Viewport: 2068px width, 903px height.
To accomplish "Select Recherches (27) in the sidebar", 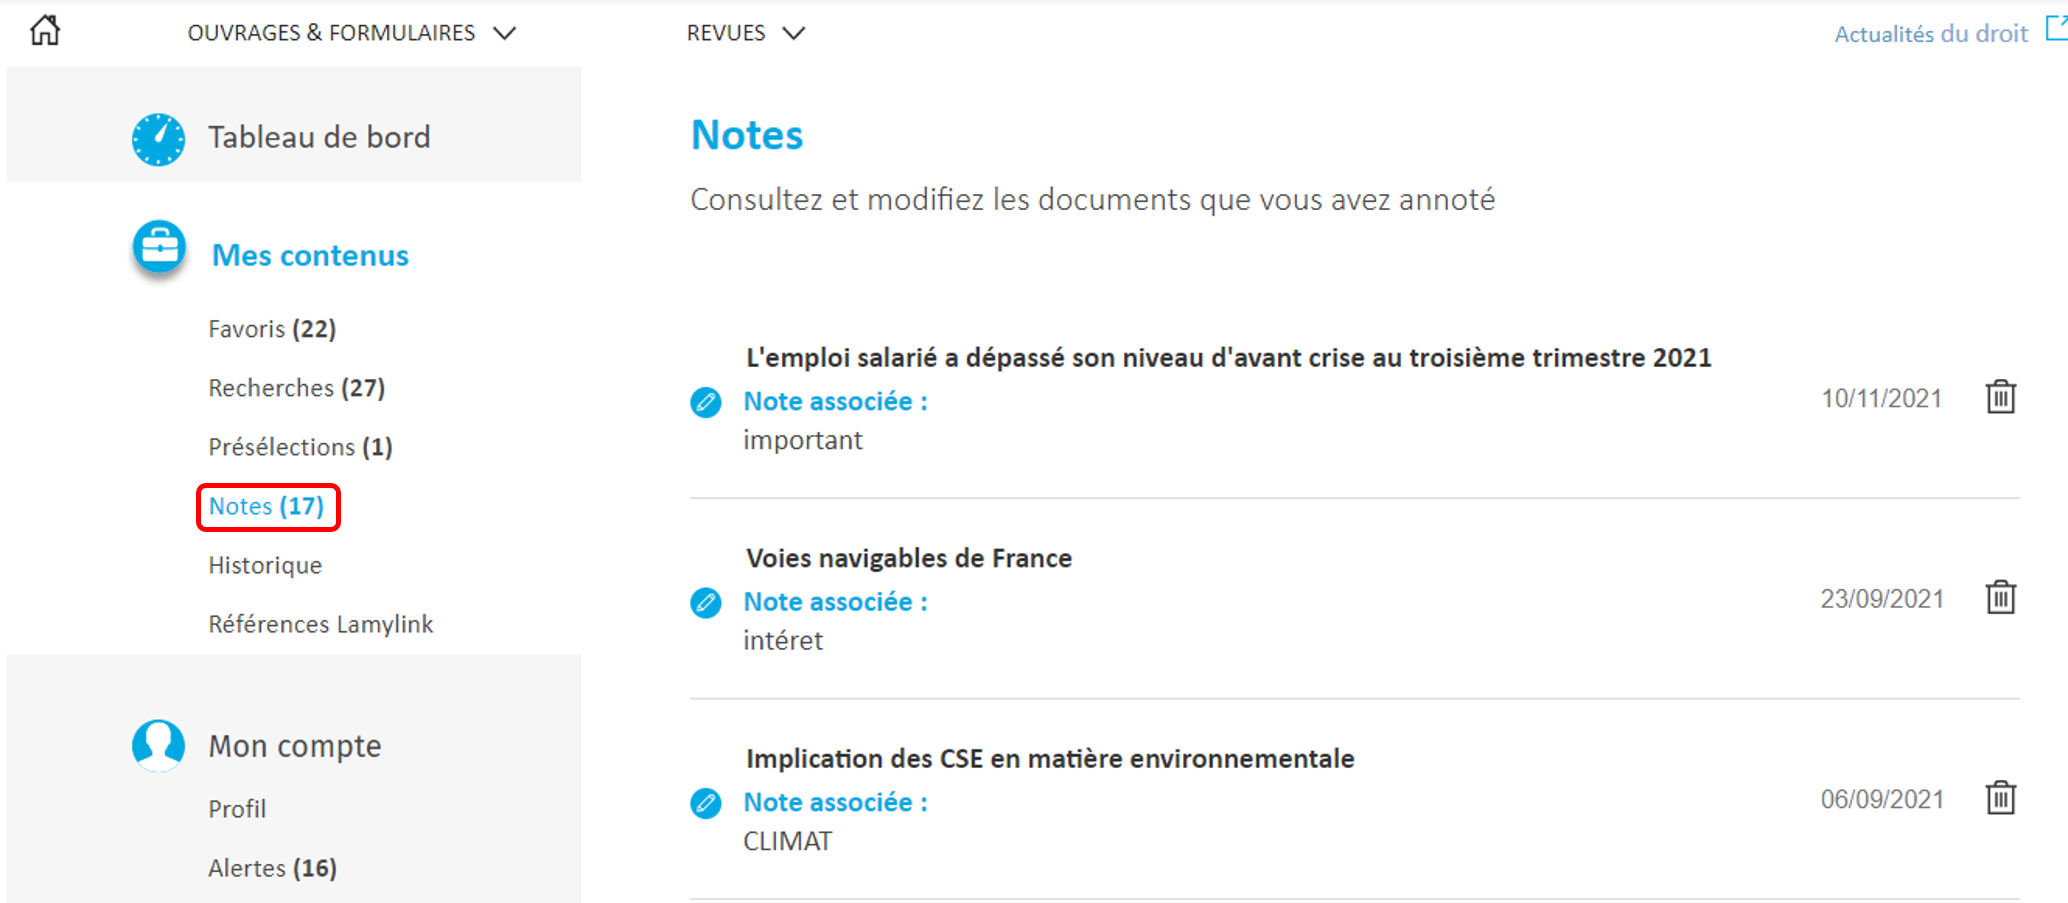I will 297,388.
